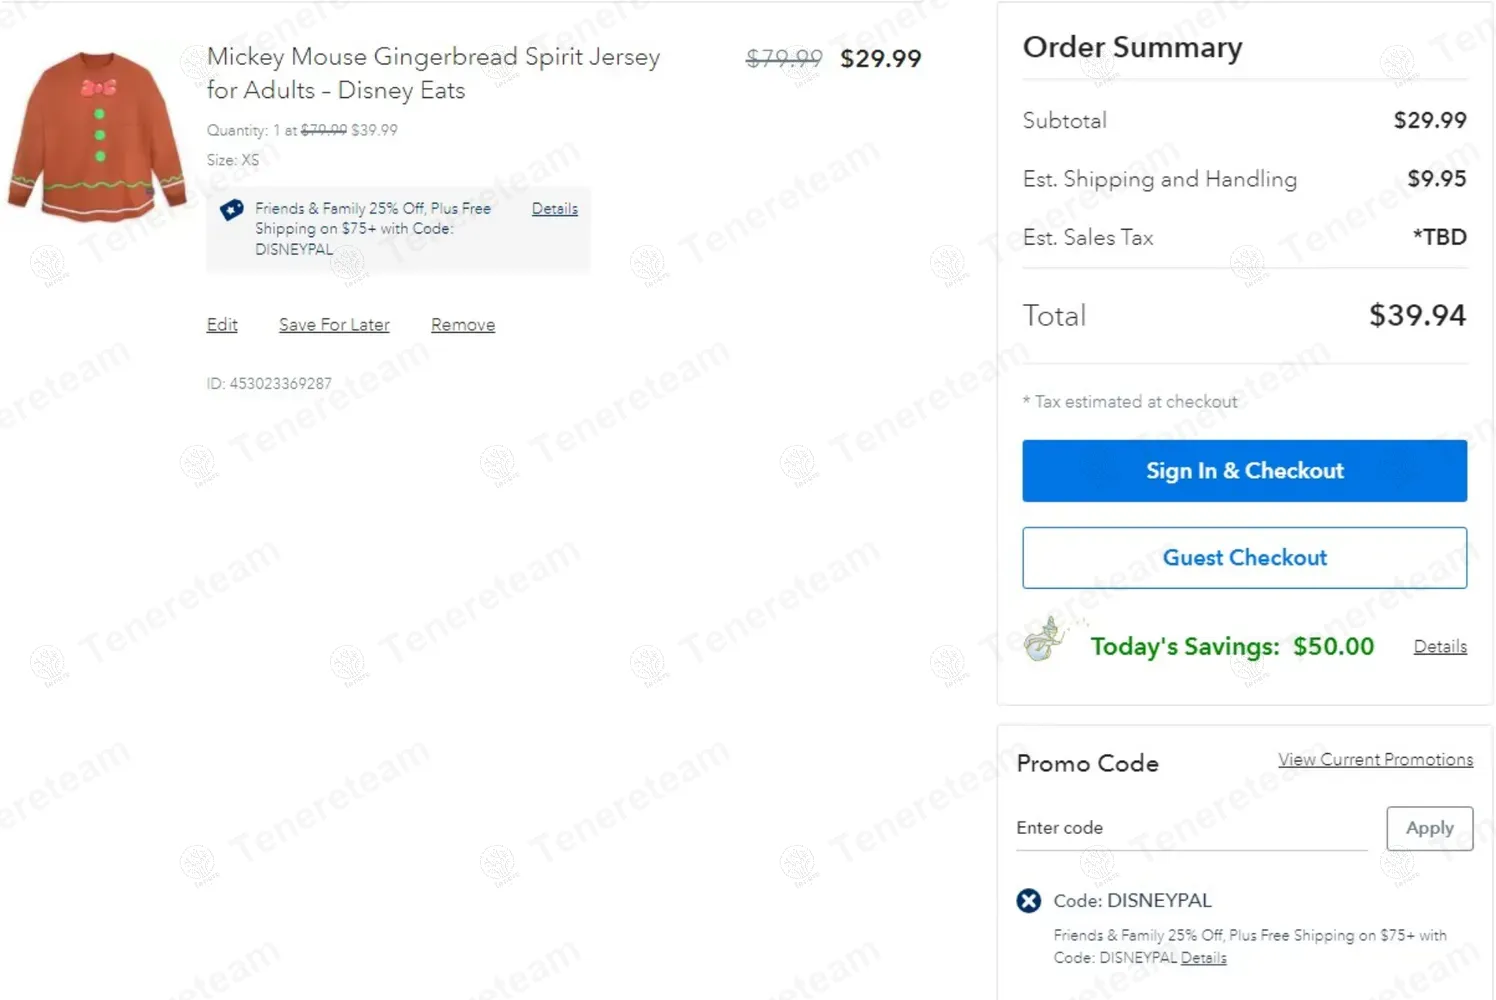Click the Friends & Family promo text on item
The image size is (1496, 1000).
coord(372,229)
